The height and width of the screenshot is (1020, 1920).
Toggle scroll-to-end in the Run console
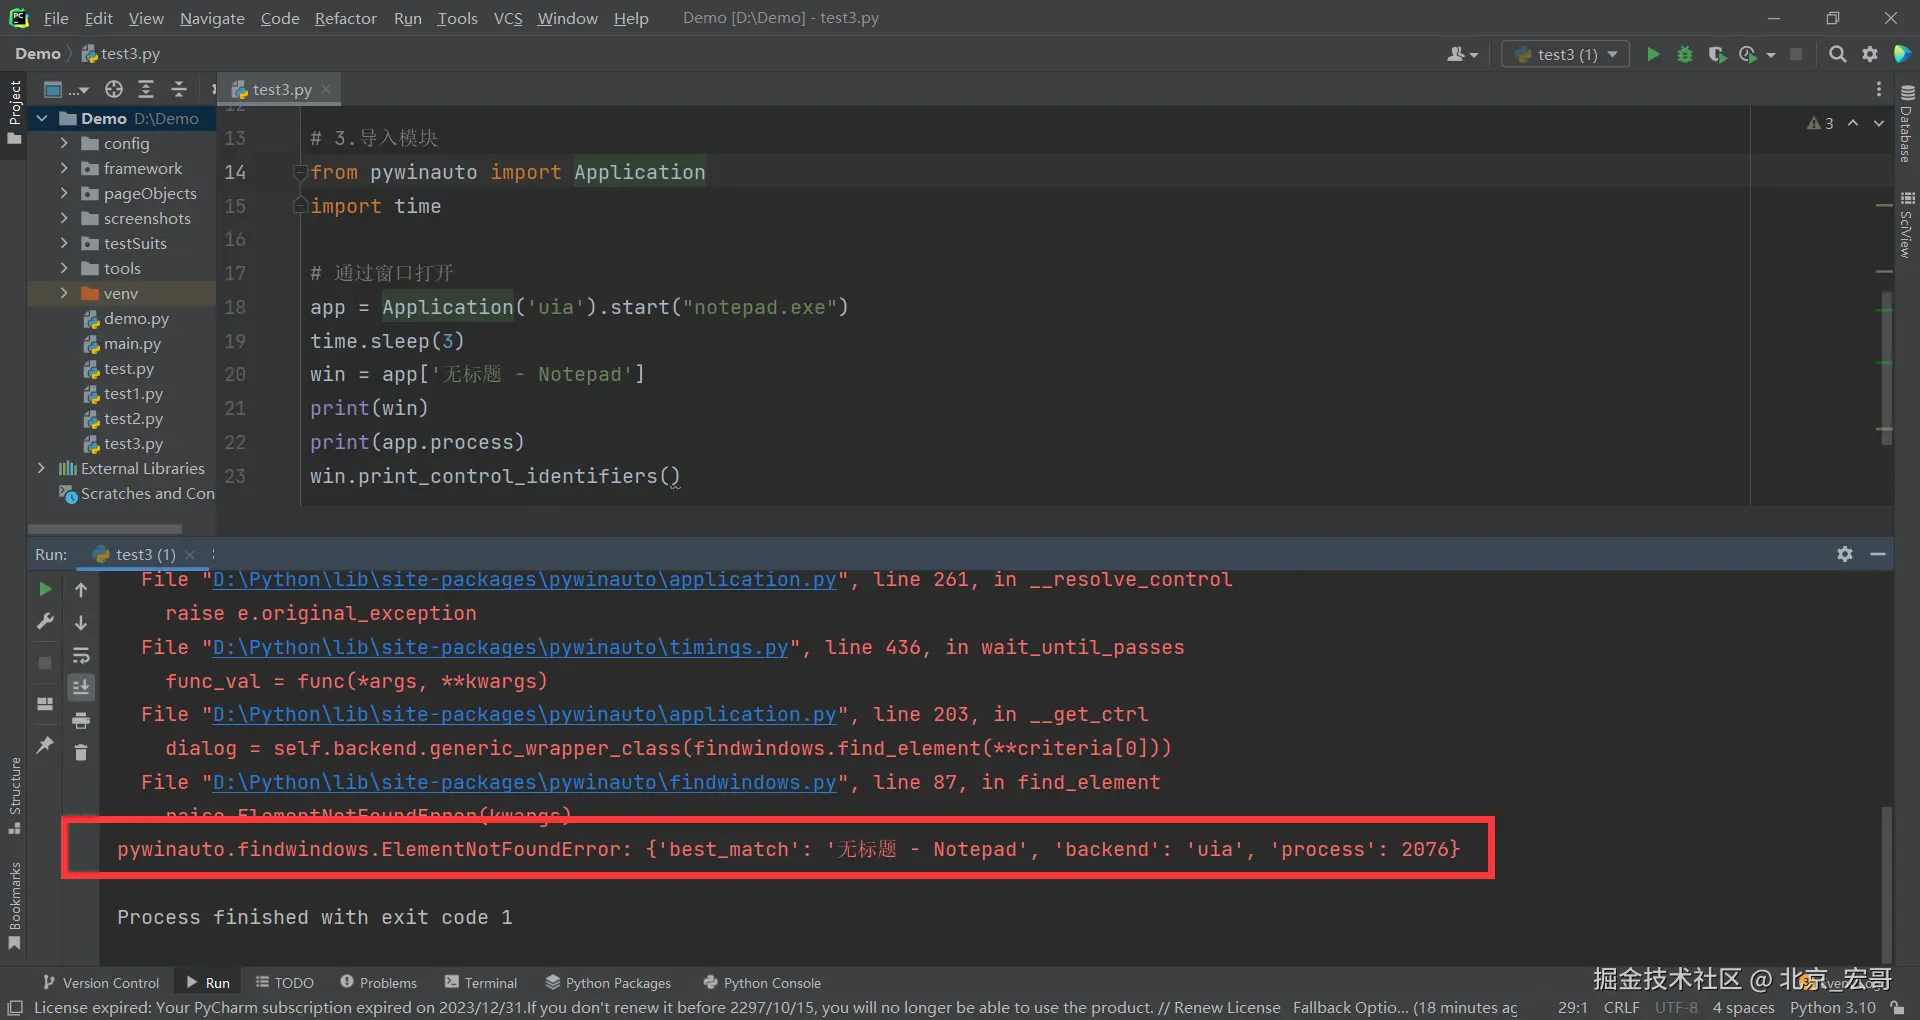pos(81,687)
